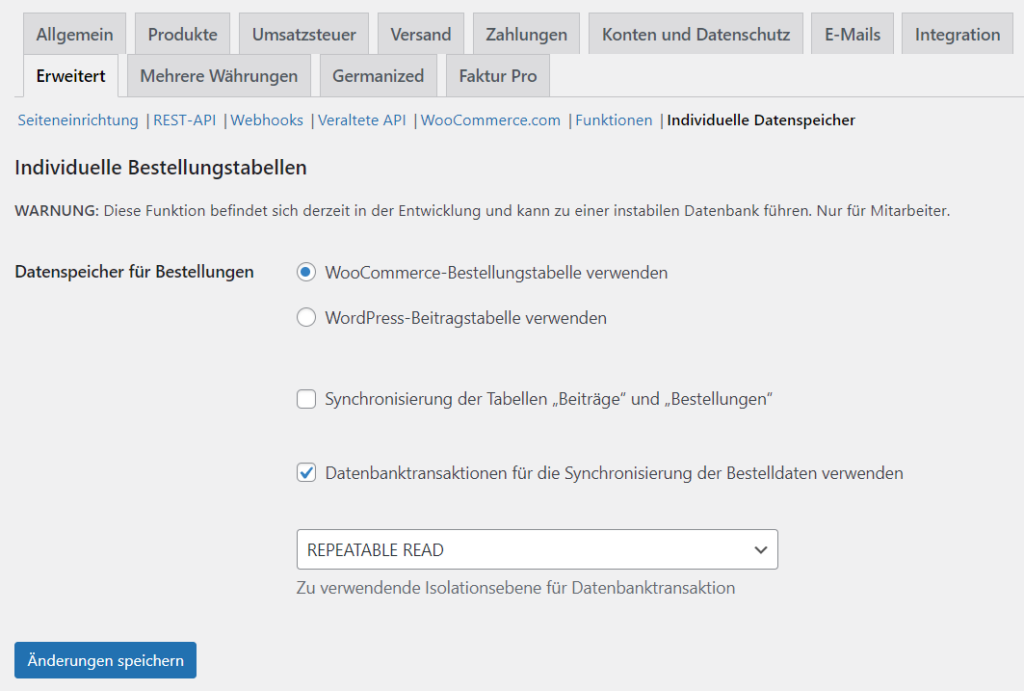The height and width of the screenshot is (691, 1024).
Task: Open the Mehrere Währungen tab
Action: point(219,76)
